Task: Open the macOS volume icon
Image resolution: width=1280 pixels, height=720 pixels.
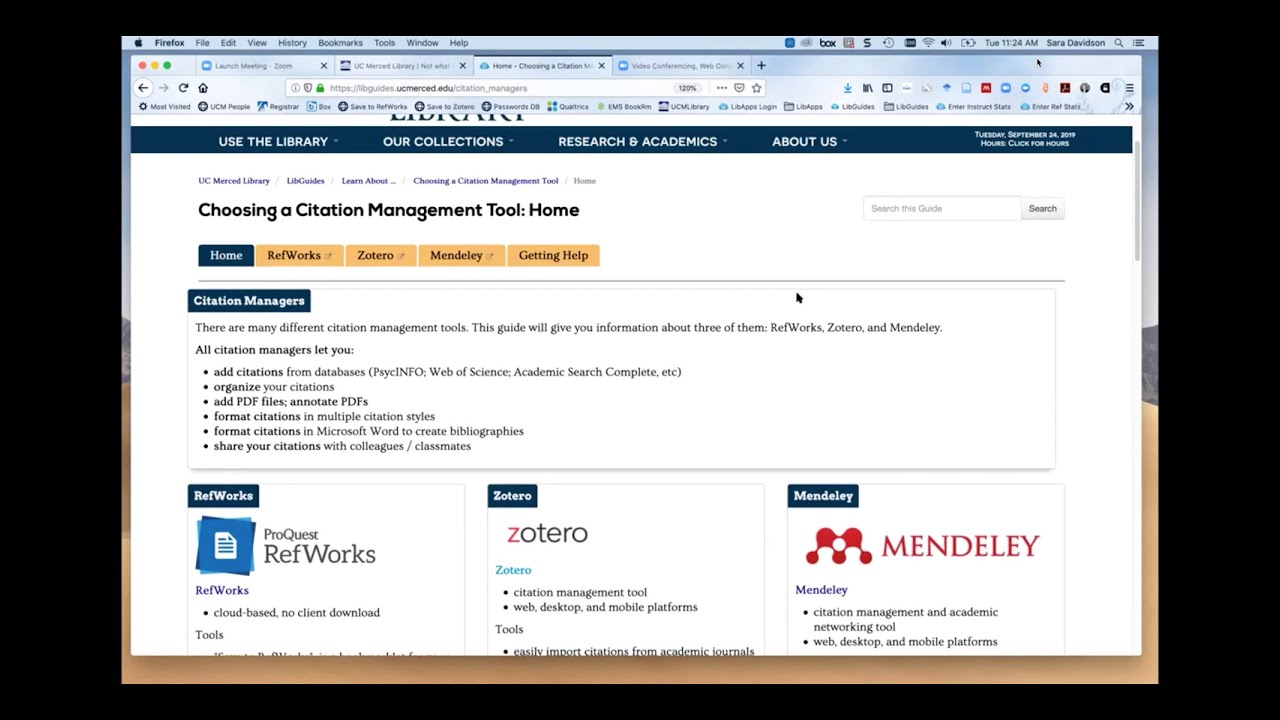Action: pyautogui.click(x=946, y=43)
